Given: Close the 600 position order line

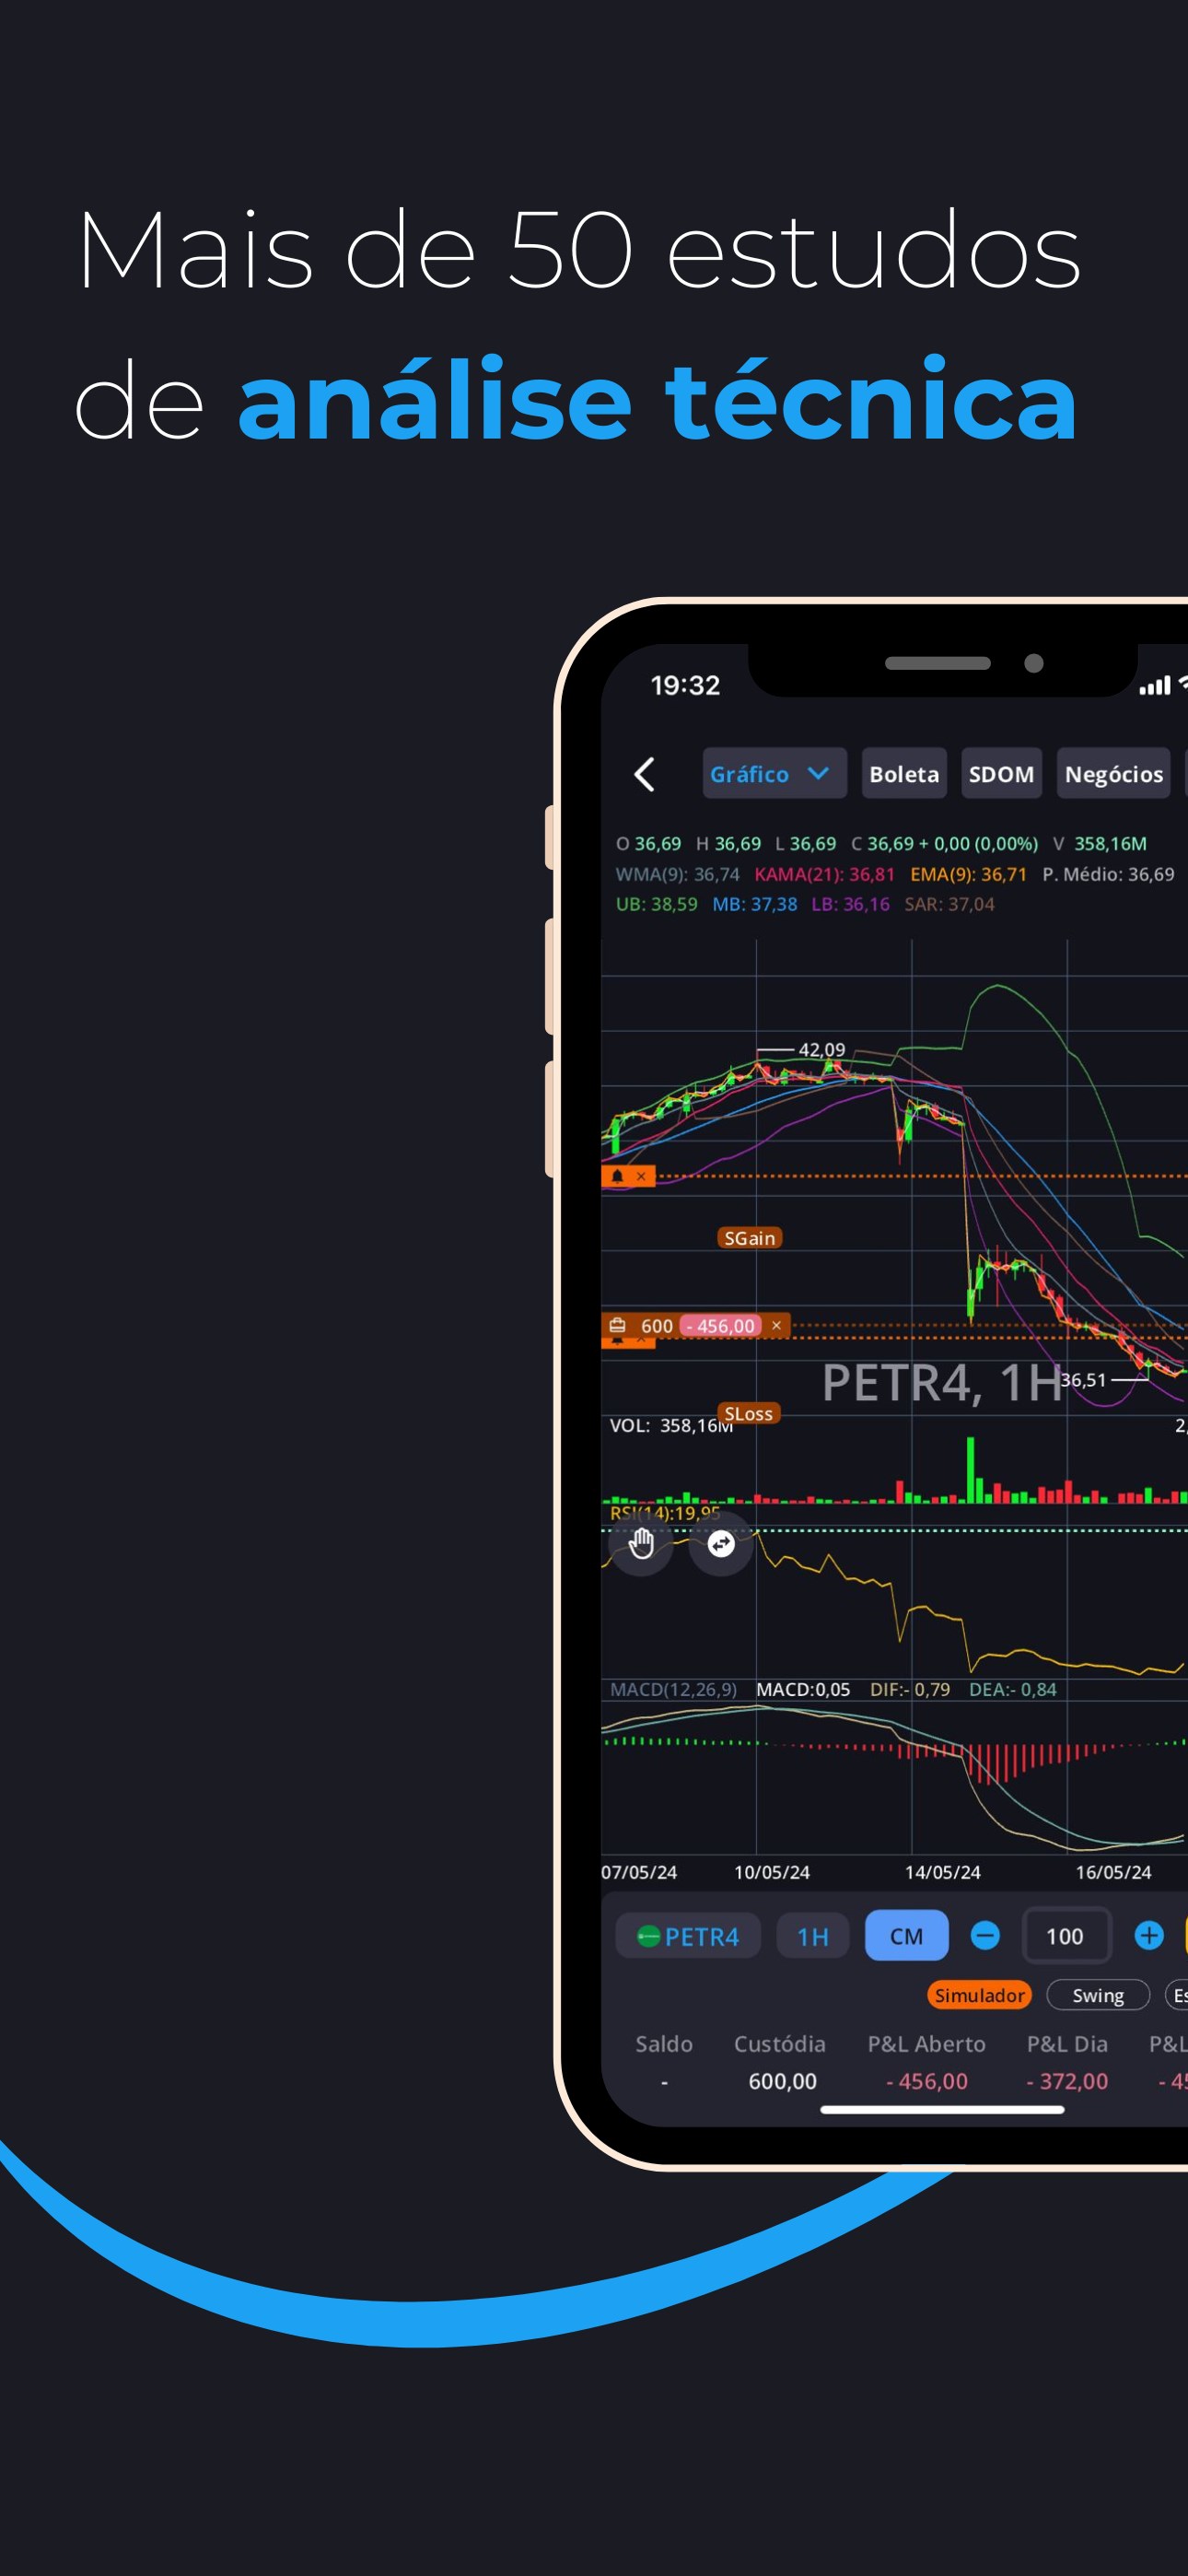Looking at the screenshot, I should [x=776, y=1325].
